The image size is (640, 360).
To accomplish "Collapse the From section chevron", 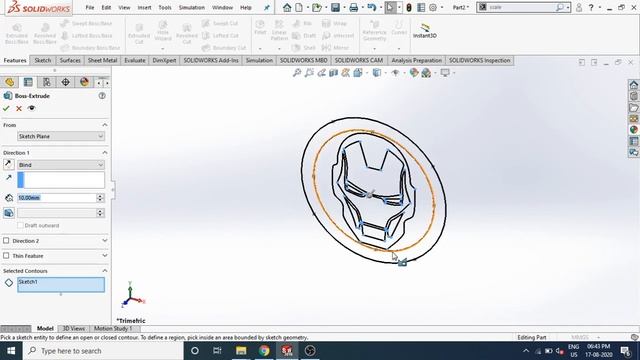I will (x=105, y=125).
